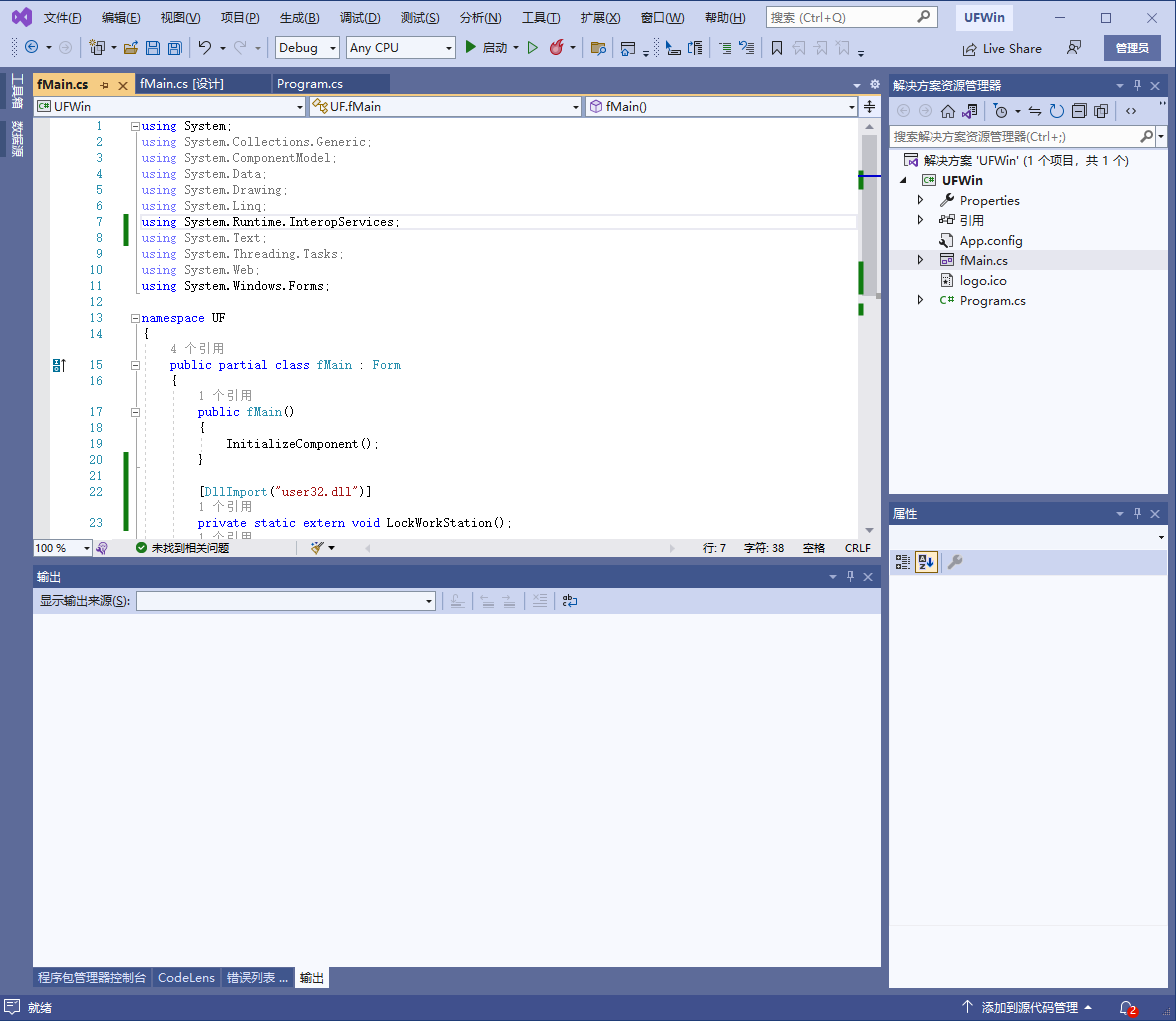
Task: Click the Find in Files folder icon
Action: 598,48
